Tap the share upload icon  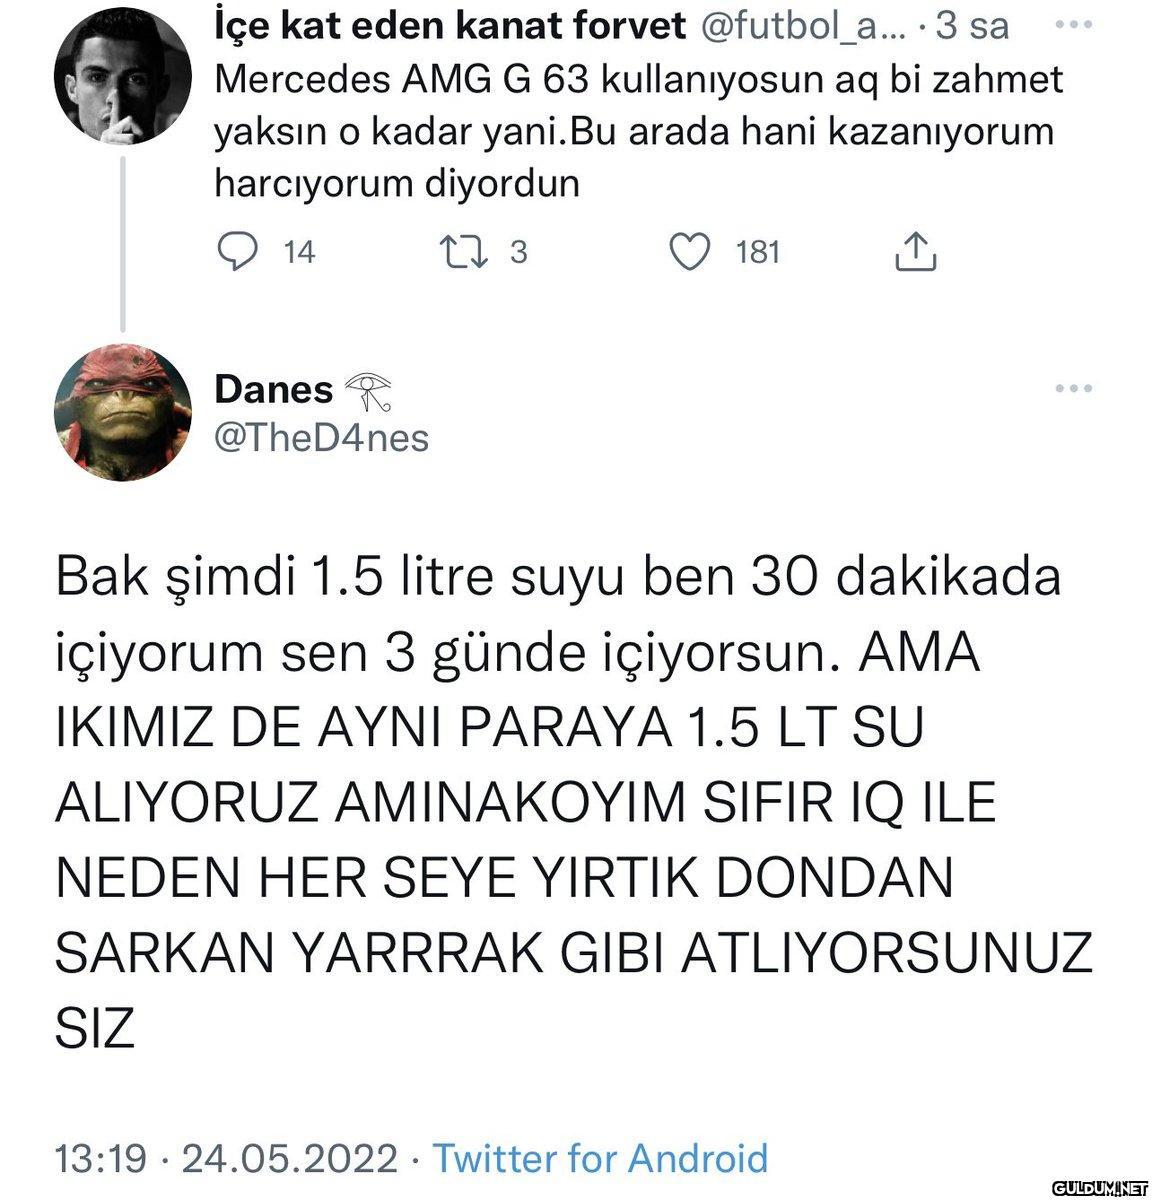914,252
